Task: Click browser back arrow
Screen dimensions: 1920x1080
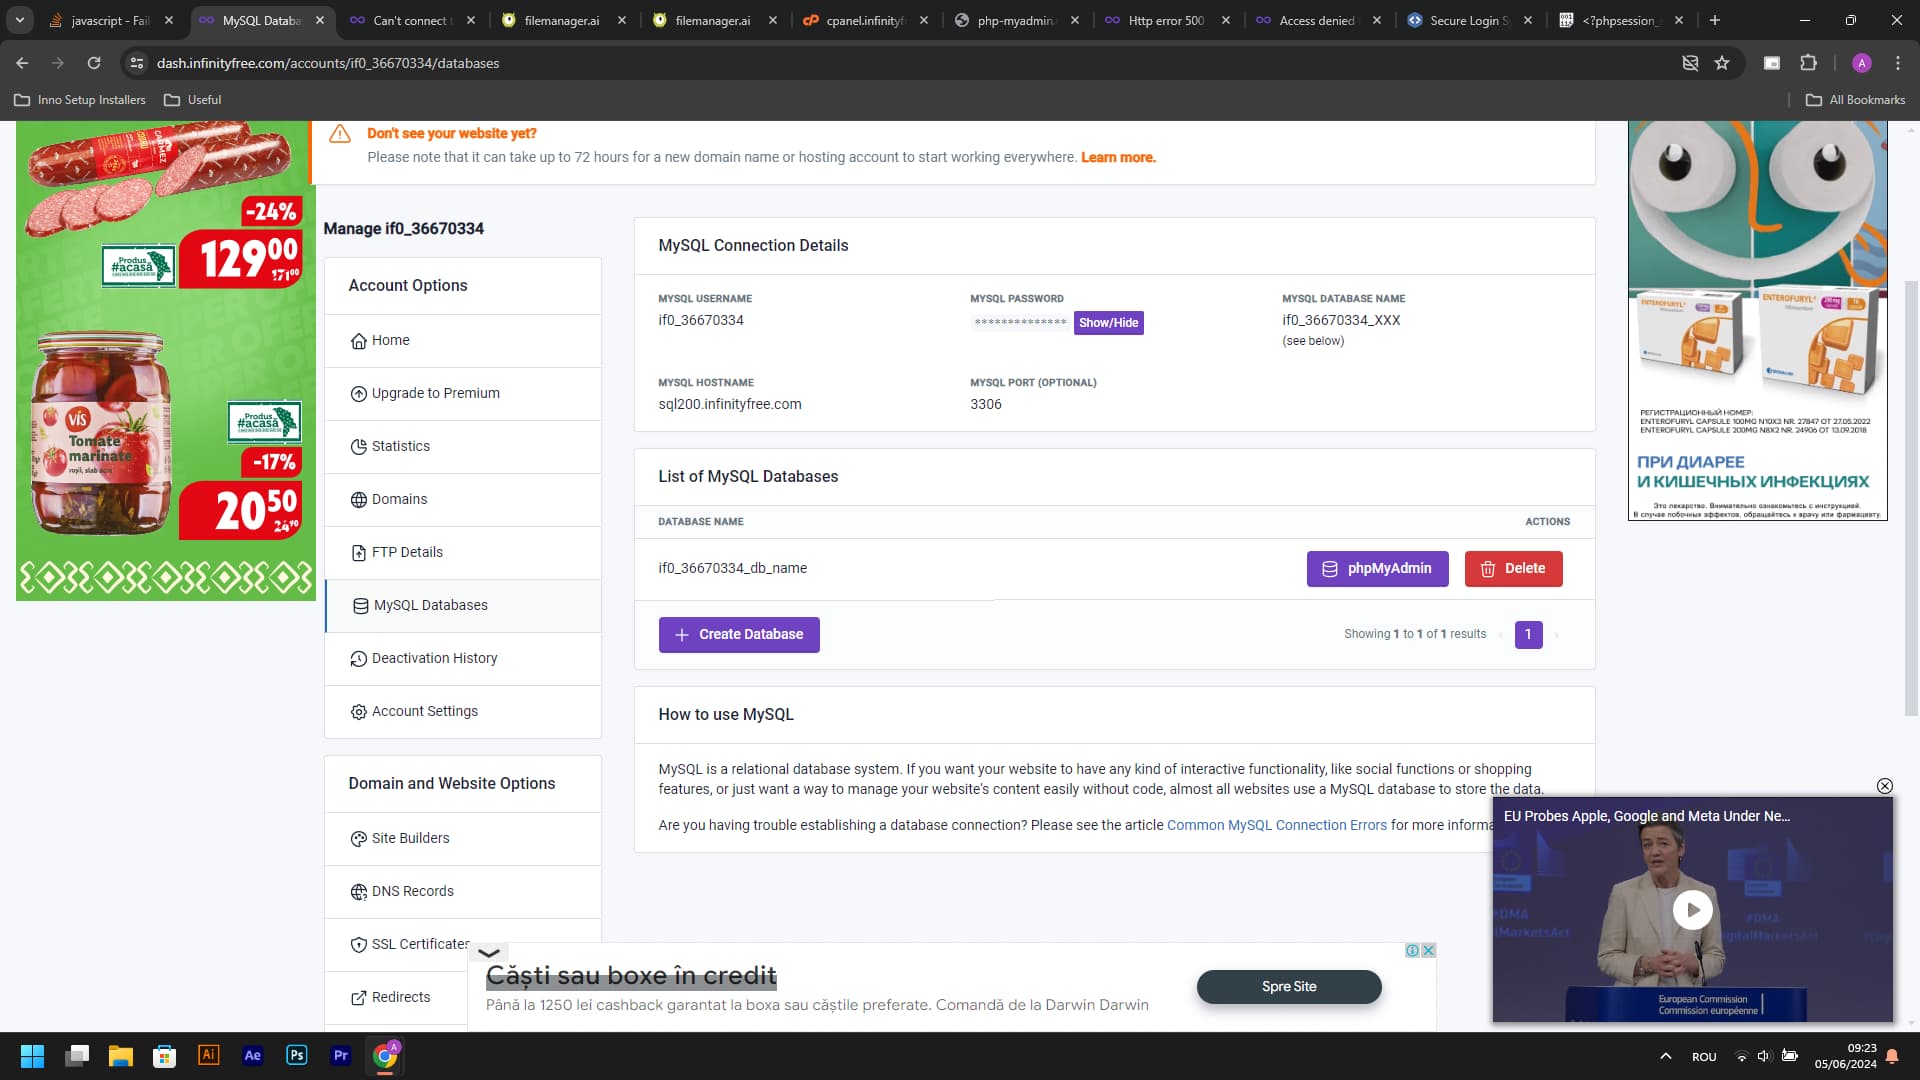Action: tap(22, 63)
